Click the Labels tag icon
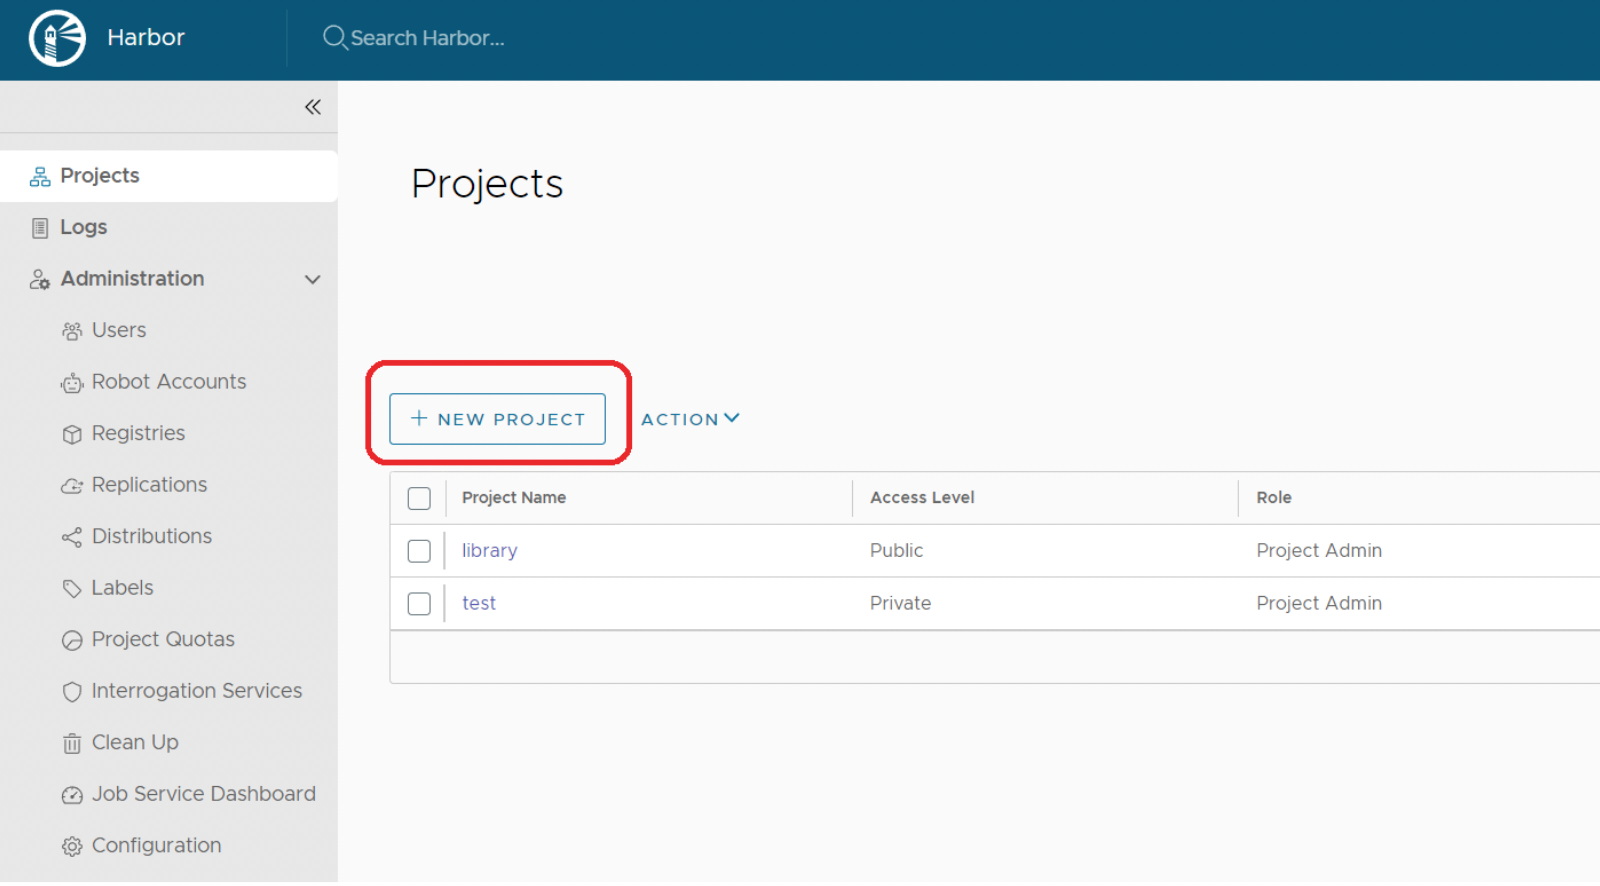 tap(72, 589)
